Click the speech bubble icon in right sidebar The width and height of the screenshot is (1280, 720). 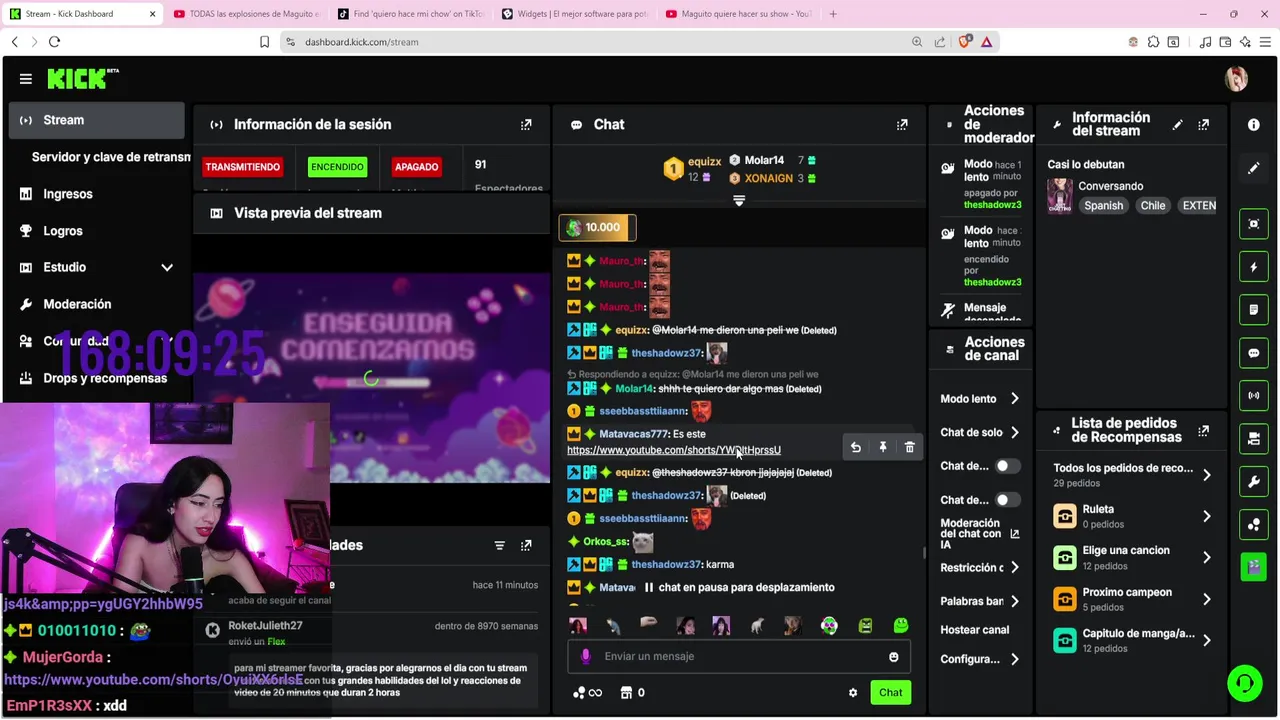click(x=1254, y=353)
